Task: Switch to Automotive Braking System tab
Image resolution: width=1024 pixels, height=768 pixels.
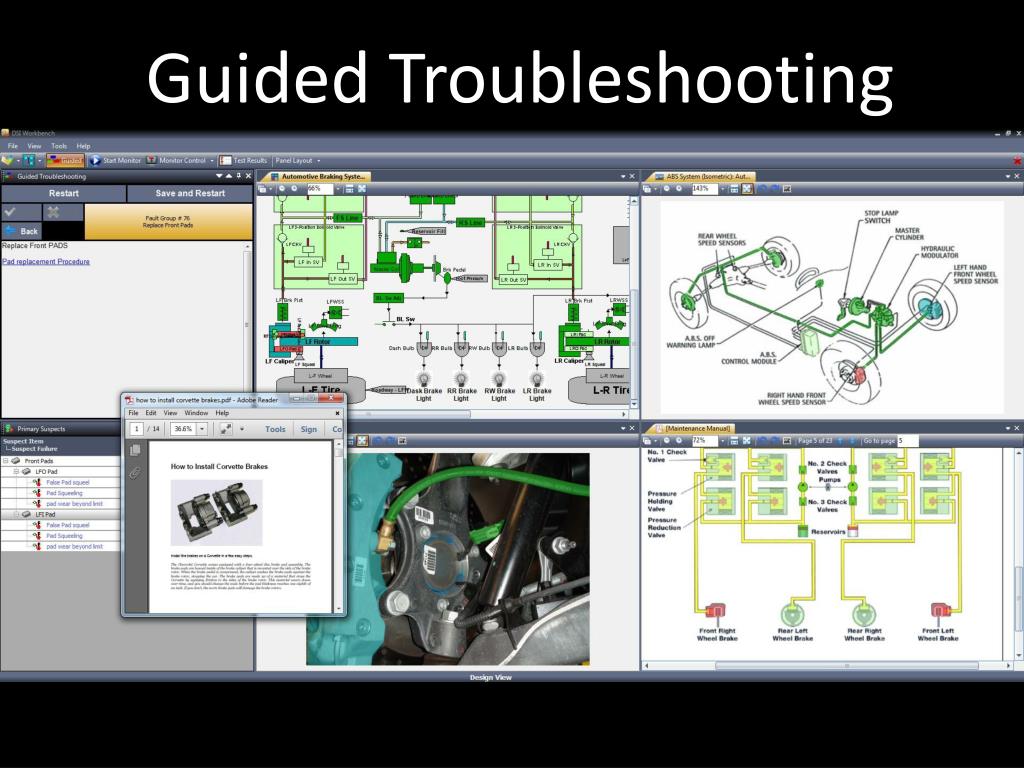Action: pyautogui.click(x=318, y=176)
